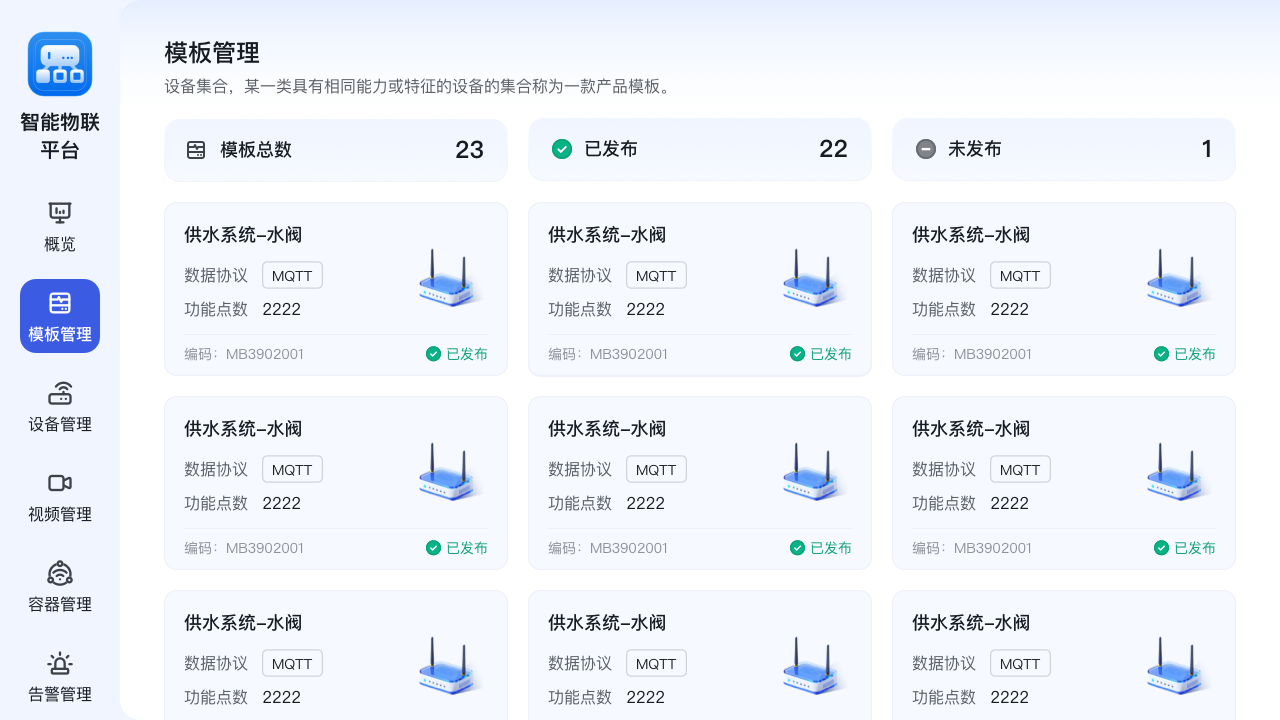Click the 已发布 badge in the second row
Image resolution: width=1280 pixels, height=720 pixels.
click(457, 547)
